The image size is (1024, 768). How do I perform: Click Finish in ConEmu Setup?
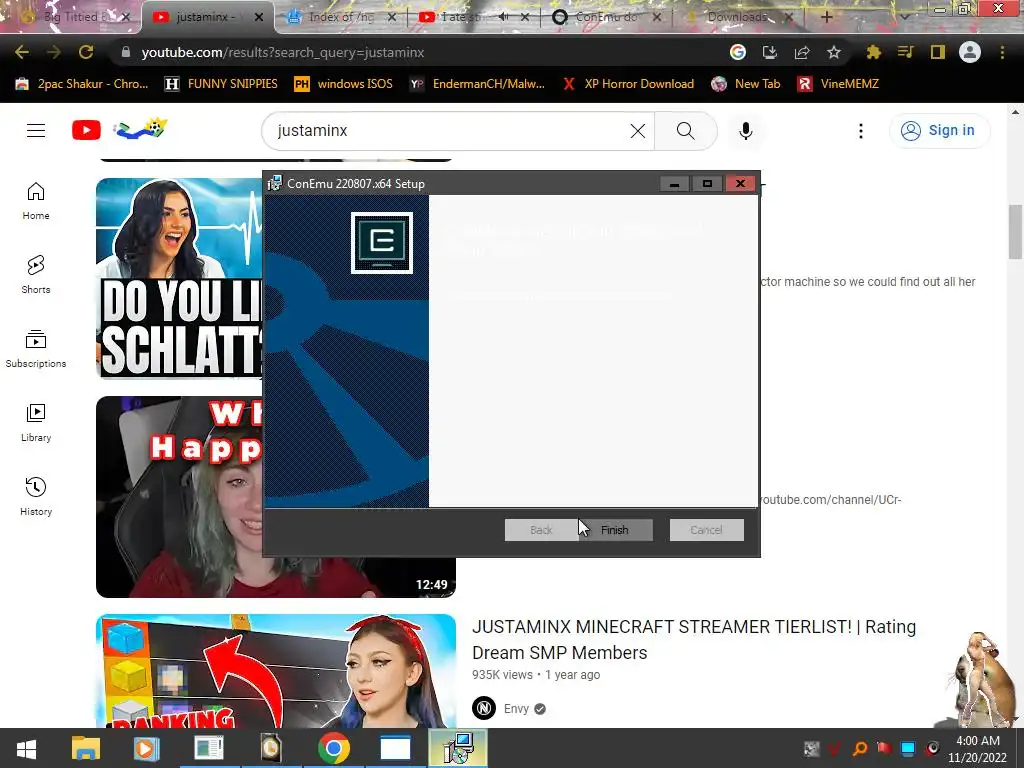pyautogui.click(x=615, y=530)
